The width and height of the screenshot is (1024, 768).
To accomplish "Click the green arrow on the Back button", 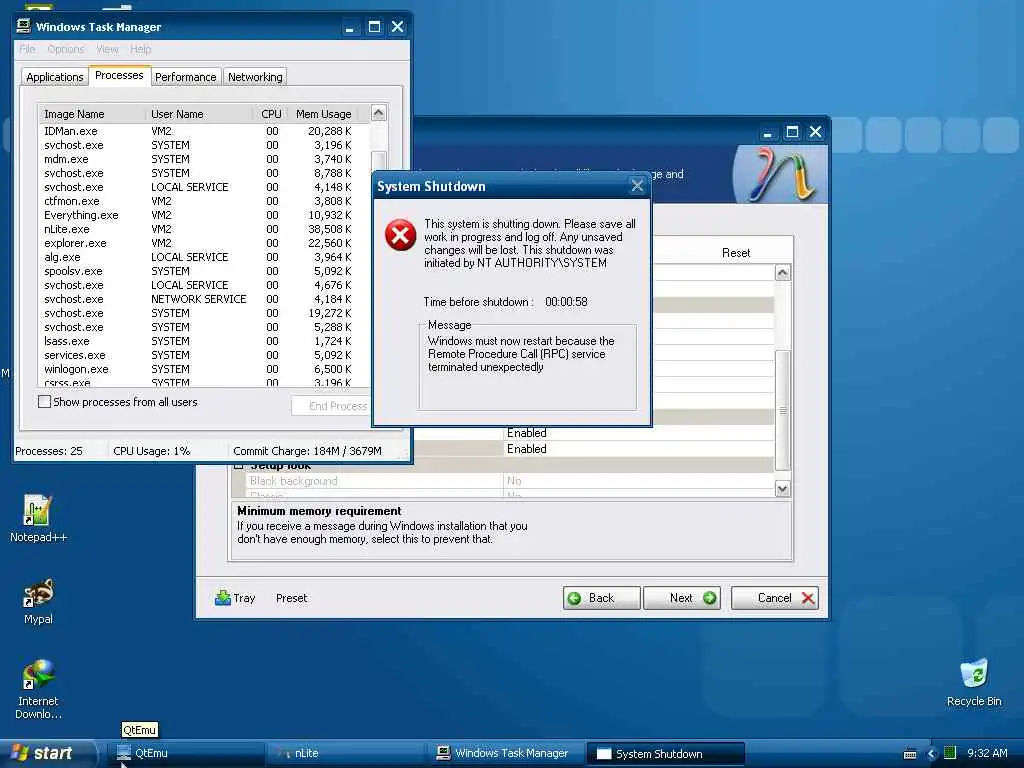I will point(574,598).
